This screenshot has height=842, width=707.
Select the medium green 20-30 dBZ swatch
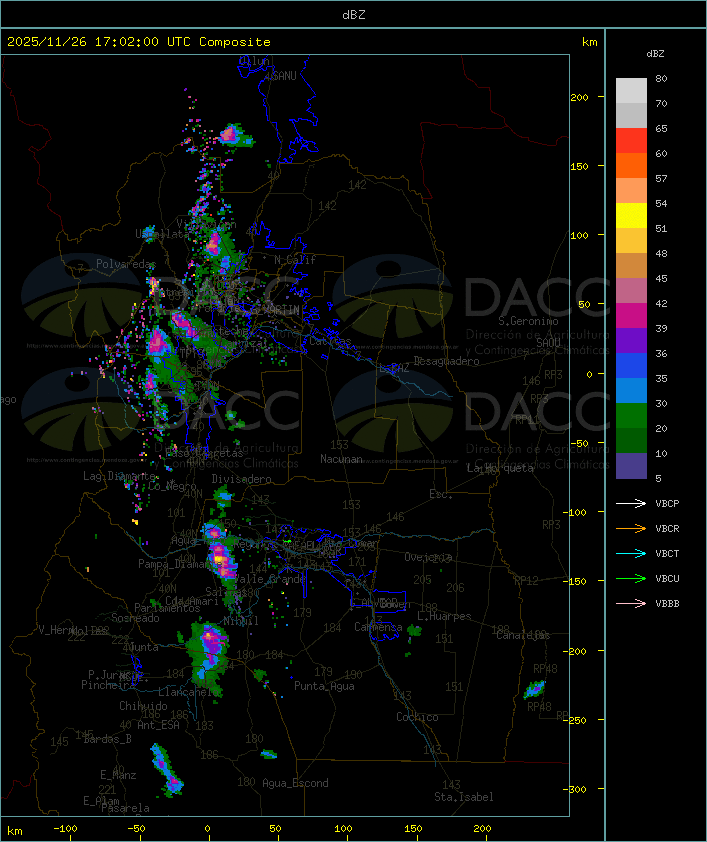tap(631, 415)
